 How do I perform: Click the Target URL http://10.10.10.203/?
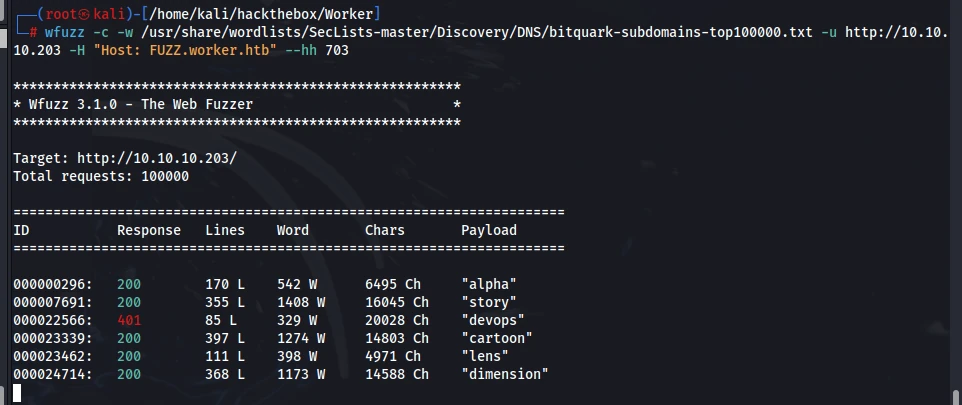click(156, 158)
